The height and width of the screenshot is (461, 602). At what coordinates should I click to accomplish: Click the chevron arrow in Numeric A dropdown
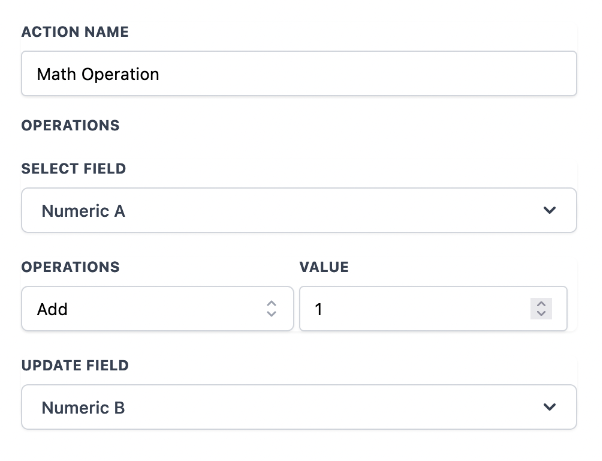tap(548, 211)
